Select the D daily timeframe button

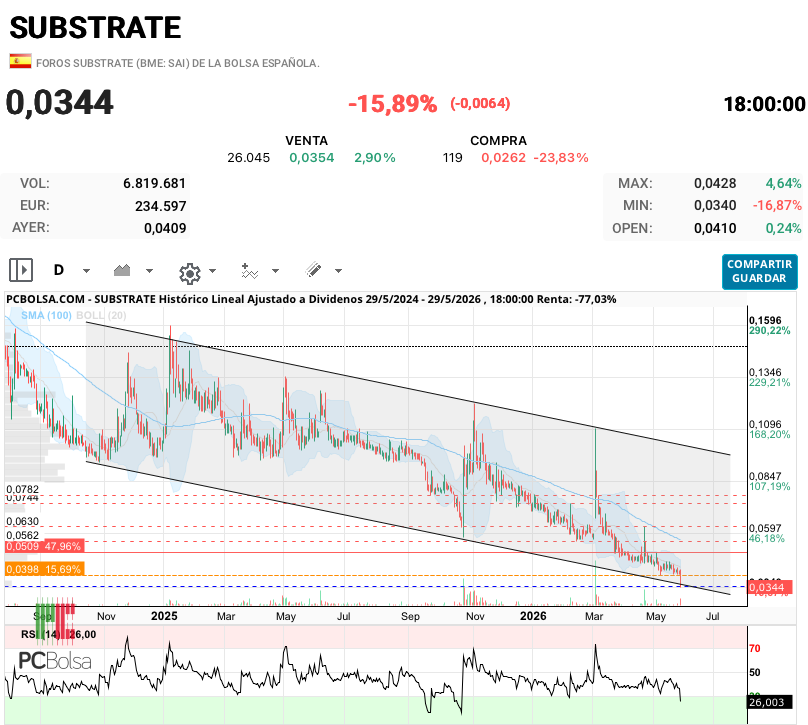click(x=59, y=270)
